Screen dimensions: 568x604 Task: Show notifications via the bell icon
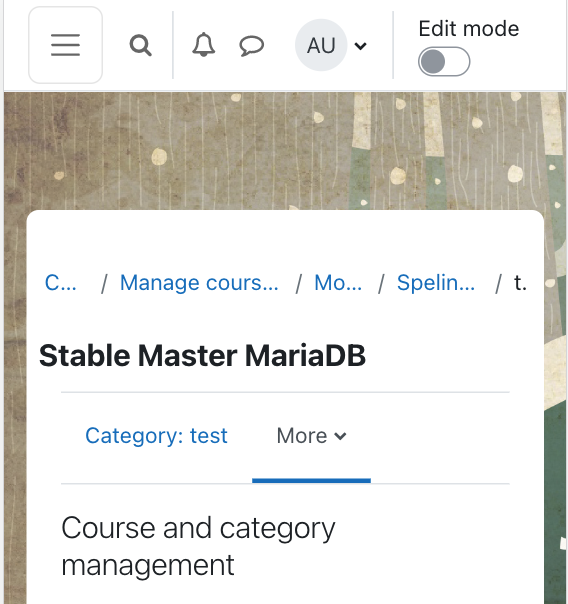pos(204,45)
